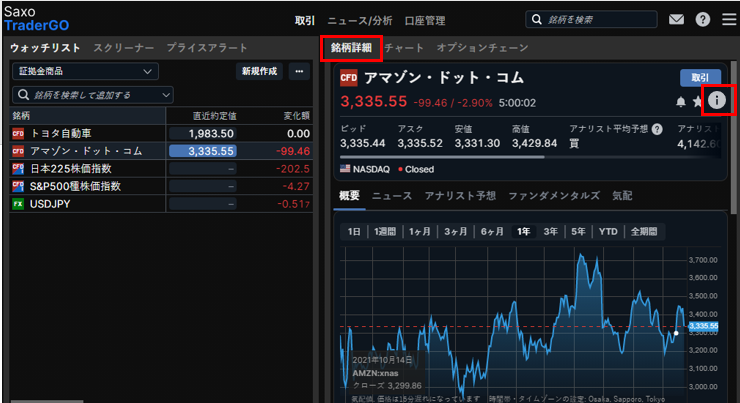The width and height of the screenshot is (740, 403).
Task: Set chart range to 3年
Action: [x=550, y=232]
